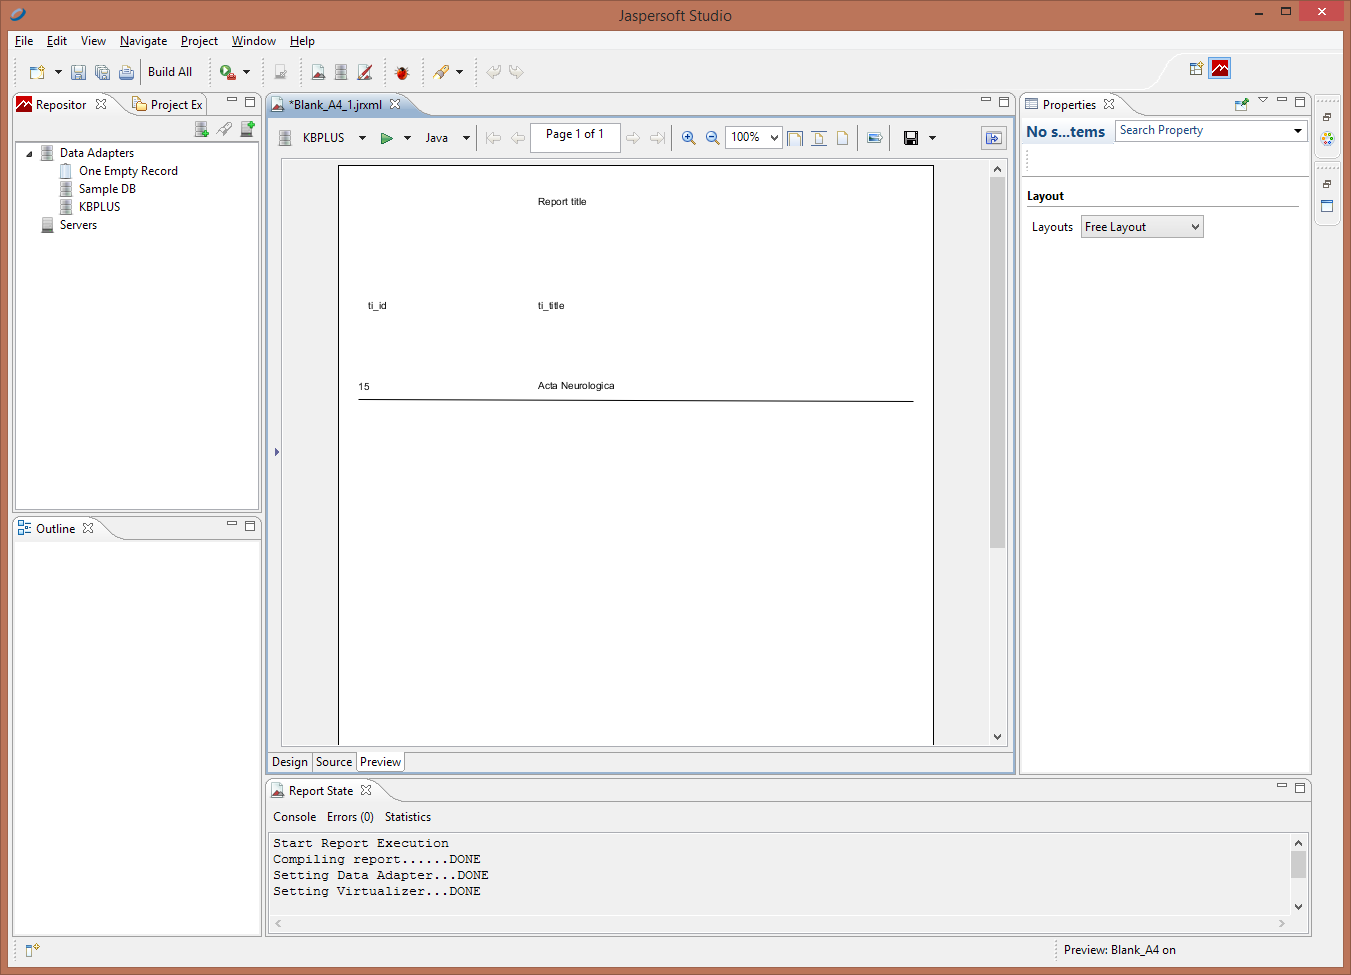1351x975 pixels.
Task: Click the data adapter icon in main toolbar
Action: 341,72
